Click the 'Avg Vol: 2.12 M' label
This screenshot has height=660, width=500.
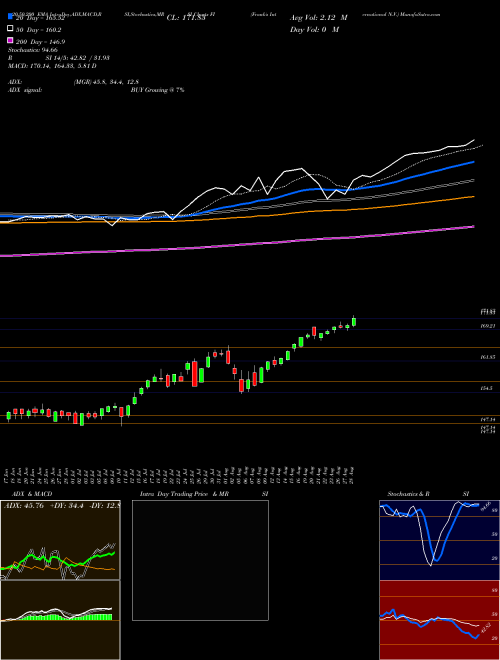click(x=319, y=18)
